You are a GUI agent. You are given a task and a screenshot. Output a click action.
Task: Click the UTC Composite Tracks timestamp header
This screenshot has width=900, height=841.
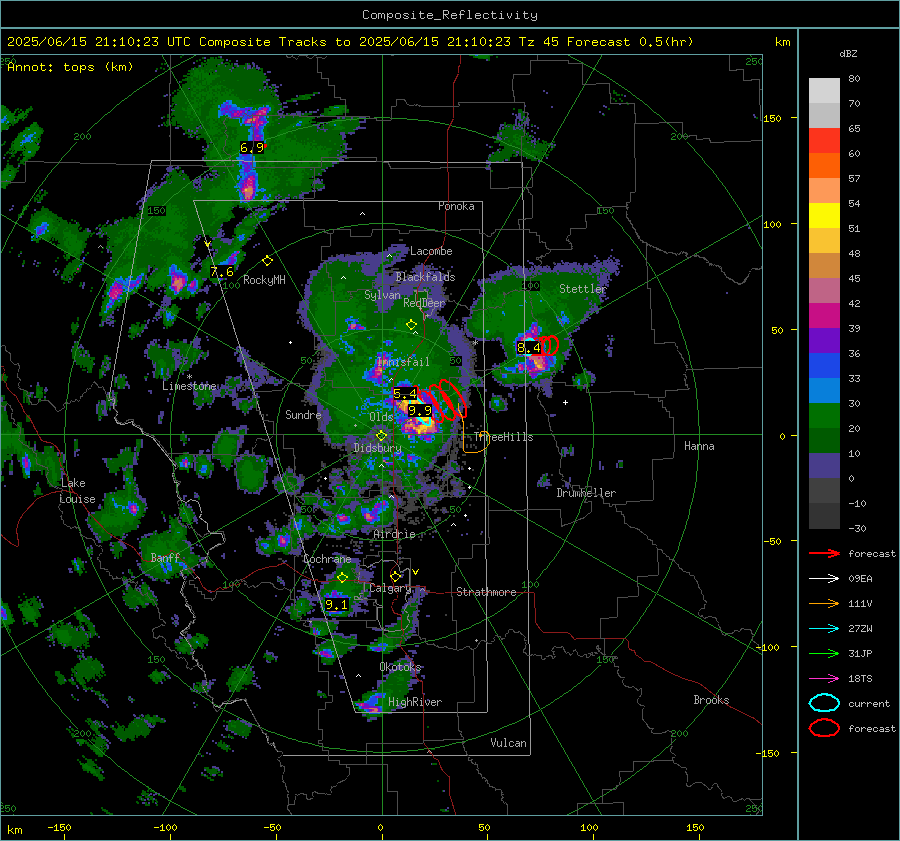[x=350, y=42]
